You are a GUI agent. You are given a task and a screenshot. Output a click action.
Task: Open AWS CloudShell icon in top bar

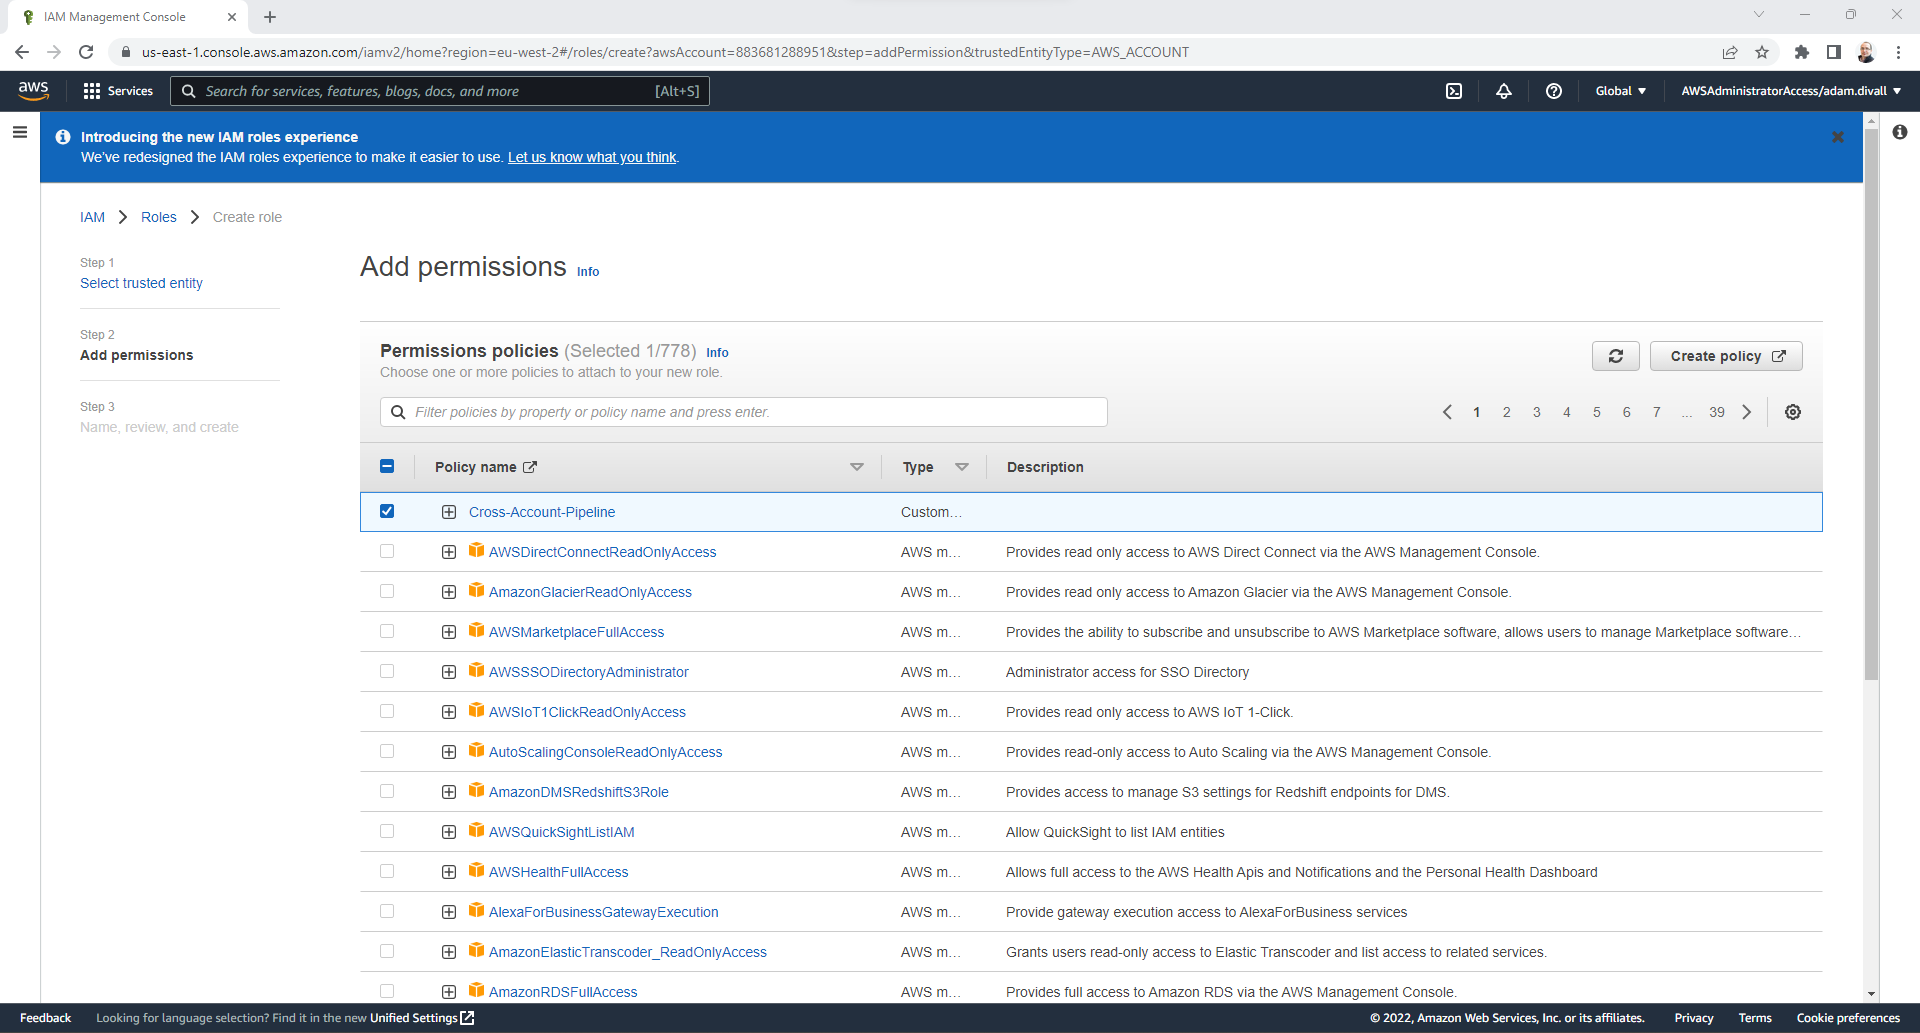click(x=1454, y=91)
